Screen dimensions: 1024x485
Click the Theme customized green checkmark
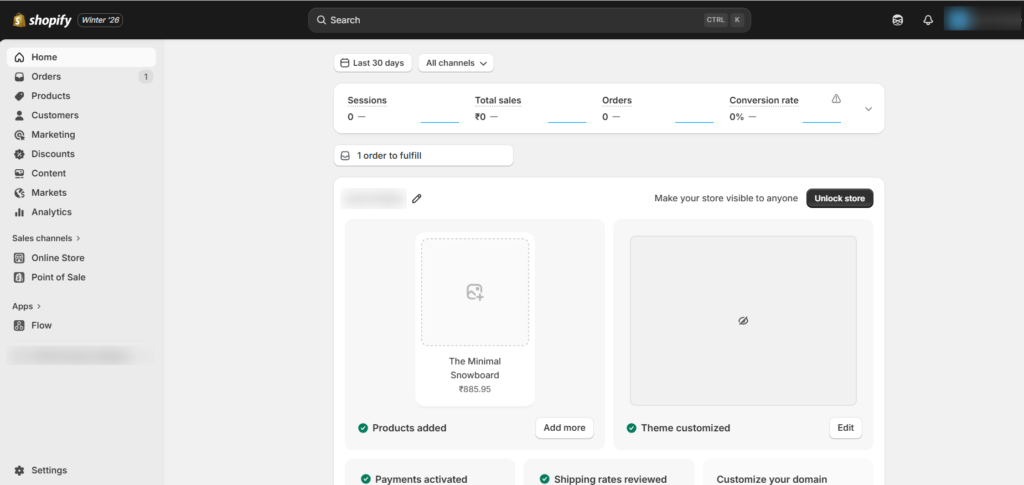click(631, 428)
